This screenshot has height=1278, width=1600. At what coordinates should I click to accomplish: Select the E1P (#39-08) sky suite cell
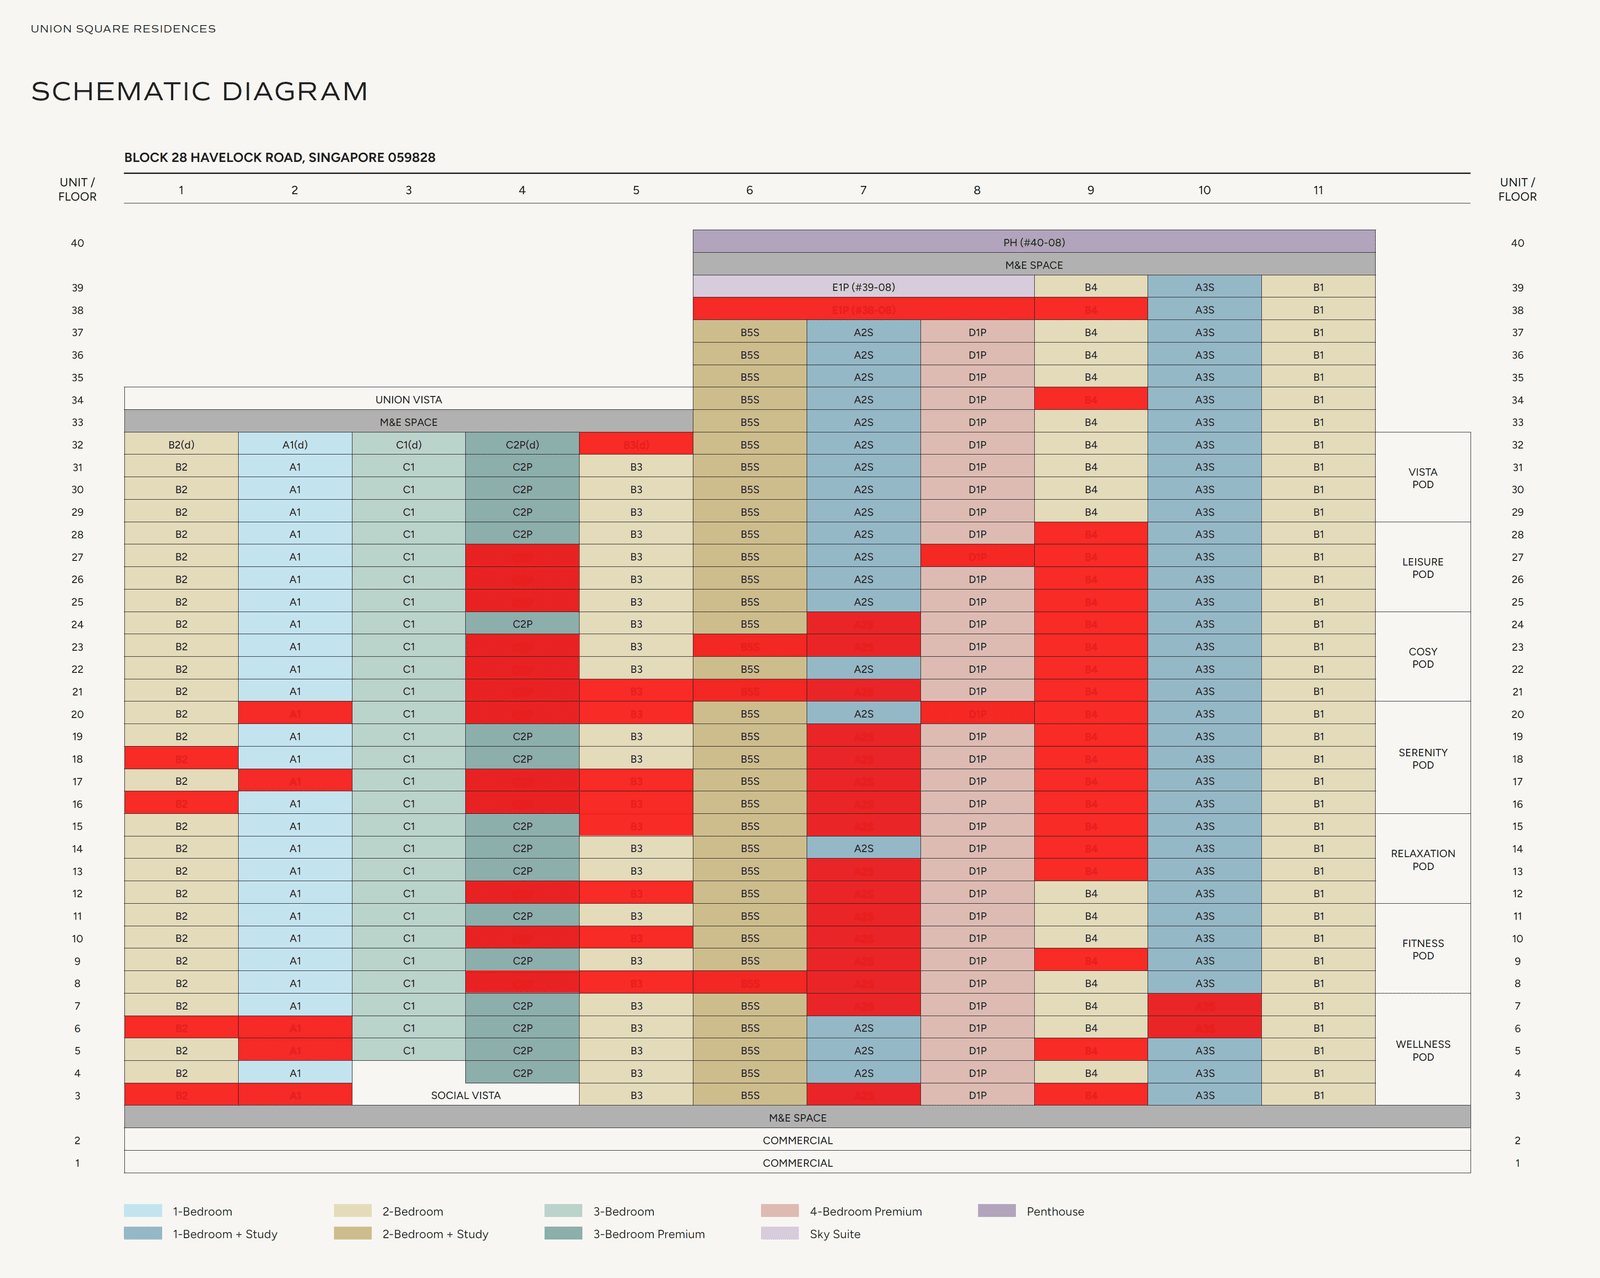tap(864, 287)
